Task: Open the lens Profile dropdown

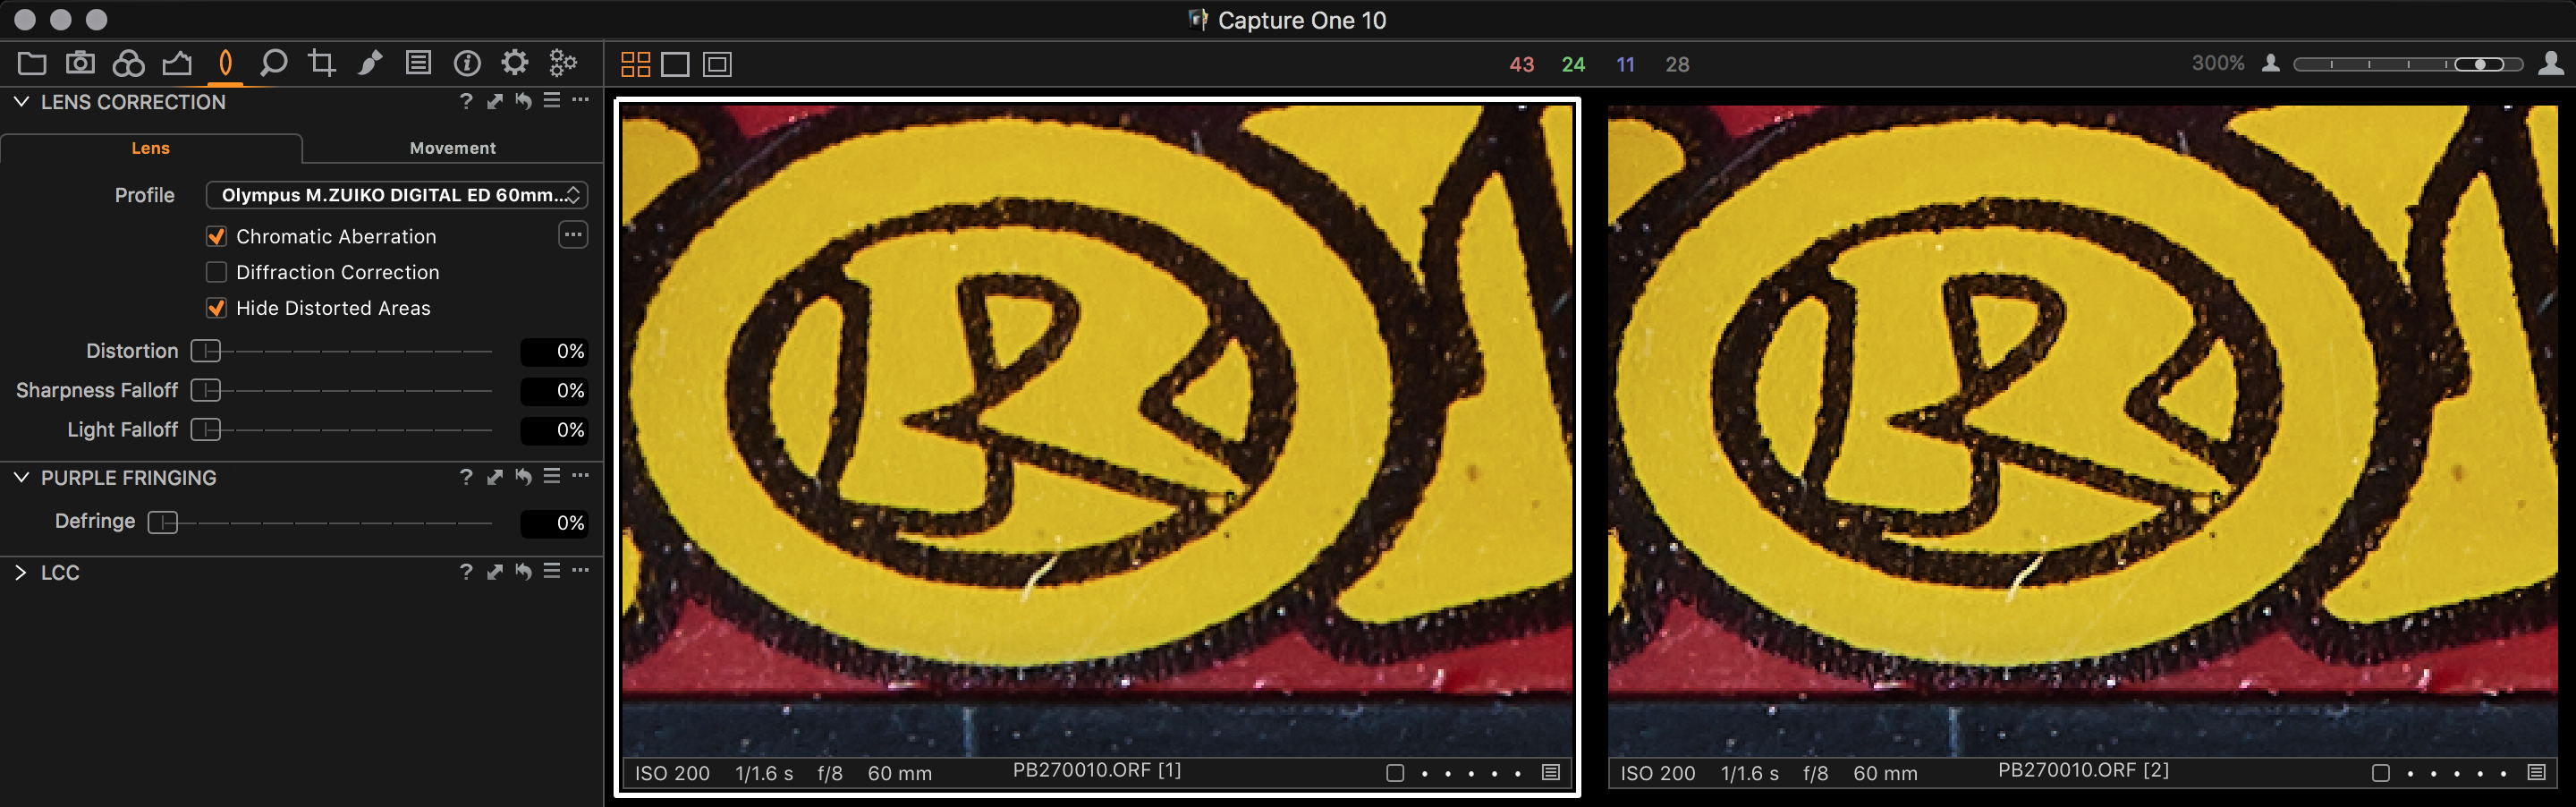Action: pyautogui.click(x=397, y=195)
